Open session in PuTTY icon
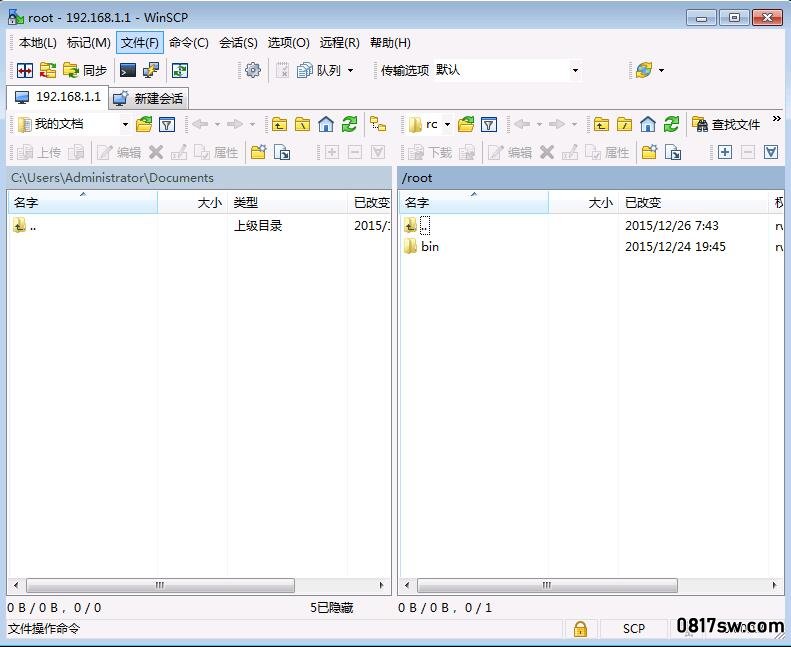Screen dimensions: 791x647 pos(151,70)
